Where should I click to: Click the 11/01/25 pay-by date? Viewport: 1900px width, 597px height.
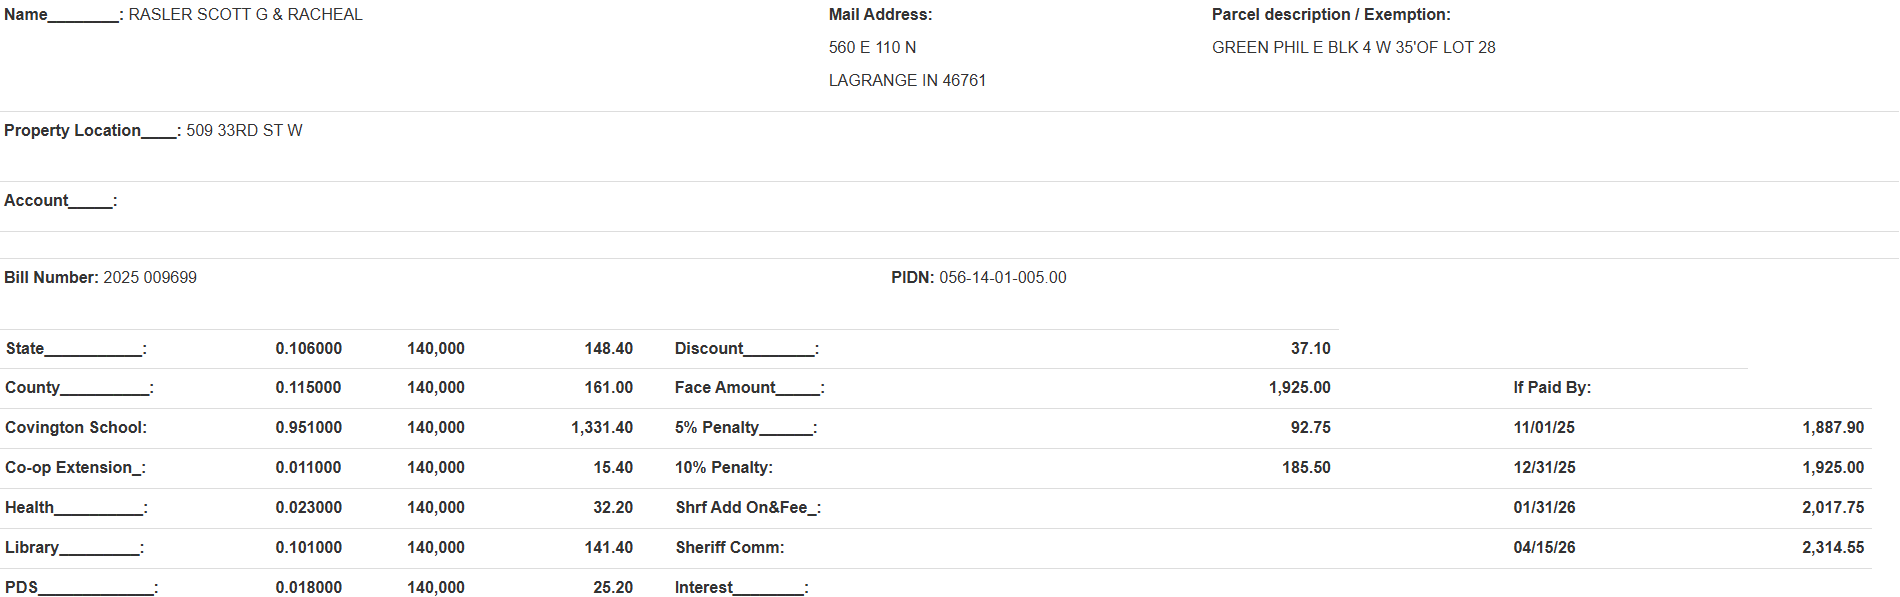(1544, 428)
